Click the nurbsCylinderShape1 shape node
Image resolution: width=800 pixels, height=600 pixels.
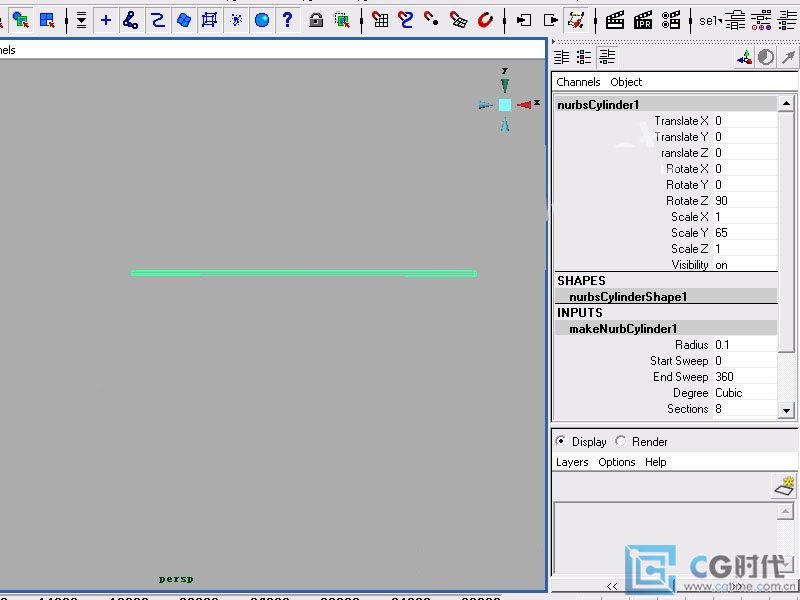628,297
